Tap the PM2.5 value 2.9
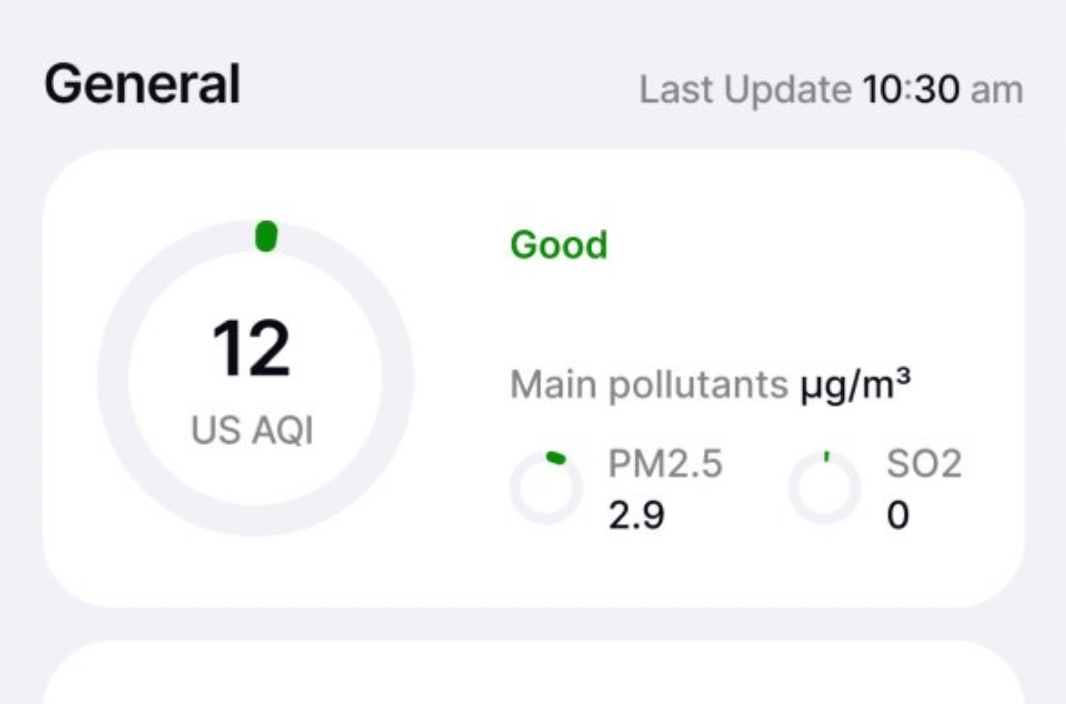1066x704 pixels. click(x=637, y=516)
